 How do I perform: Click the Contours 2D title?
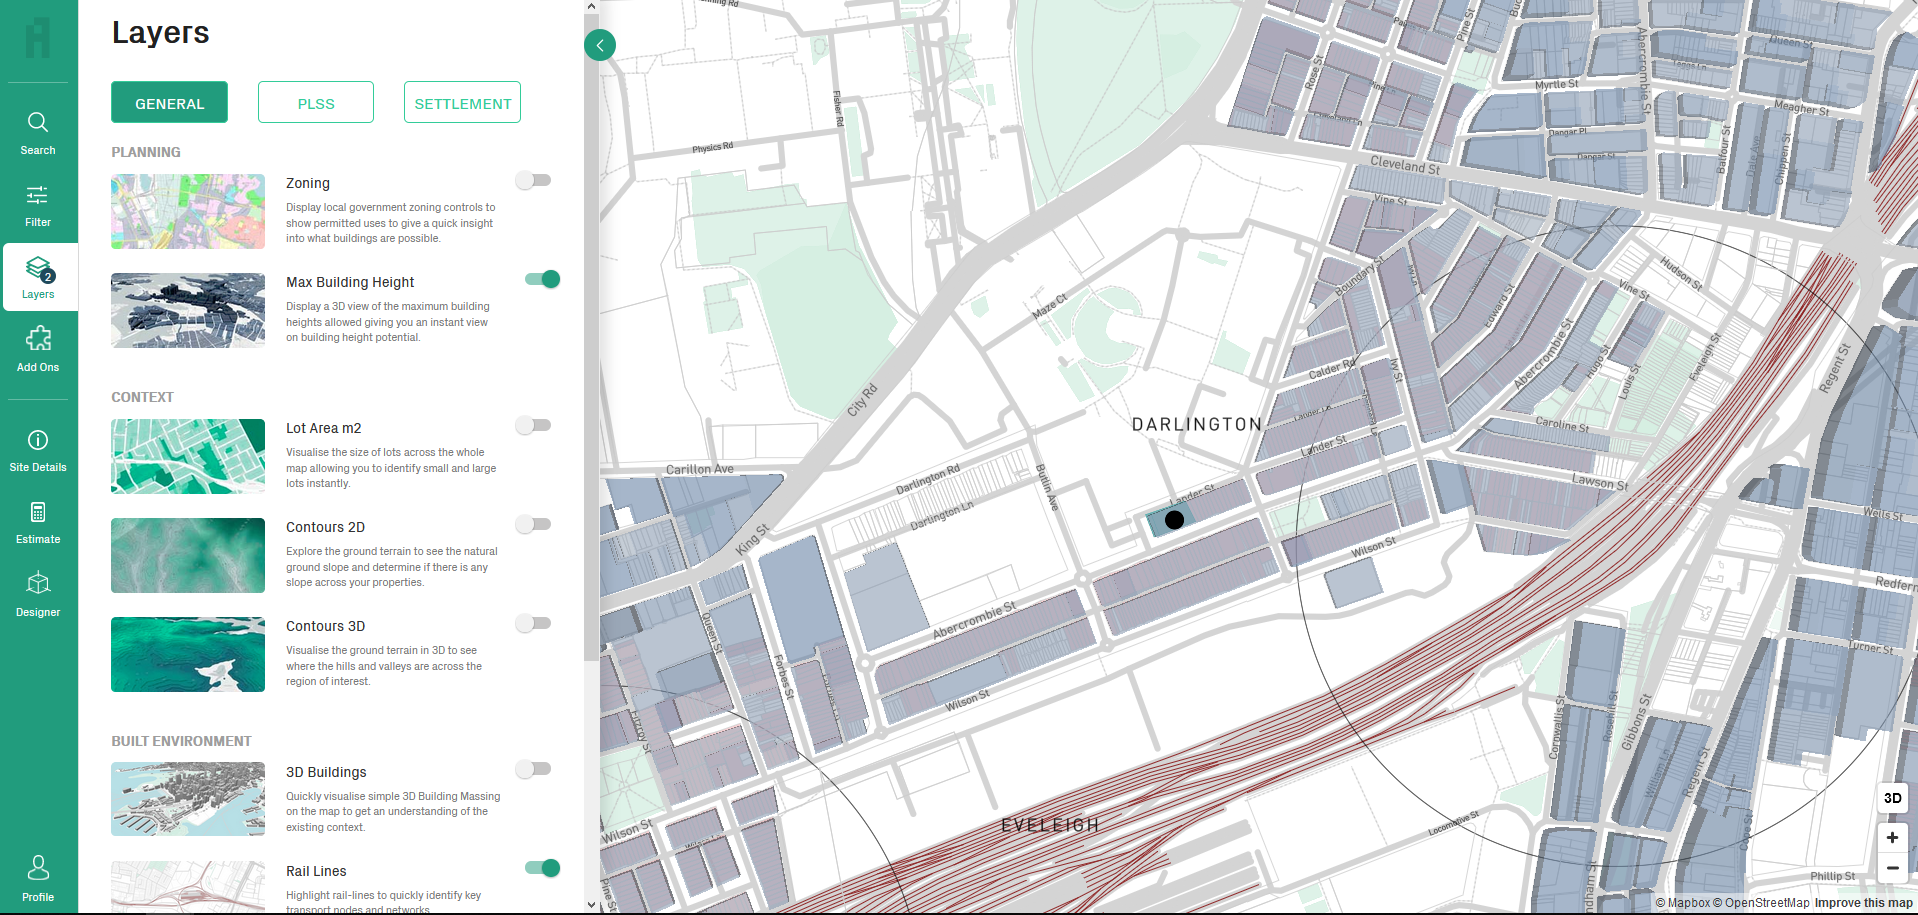tap(325, 527)
